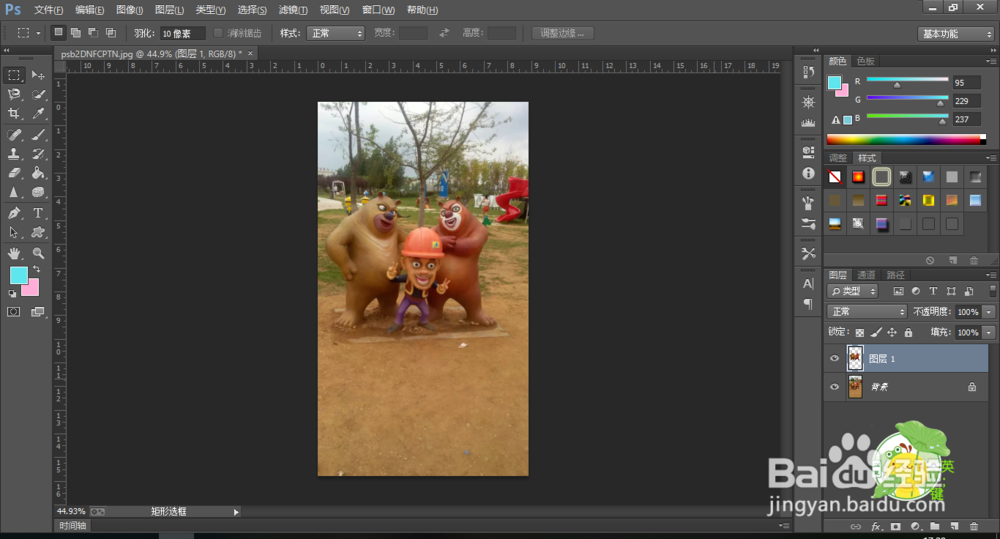Choose Intersect with Selection mode
Viewport: 1000px width, 539px height.
point(110,33)
